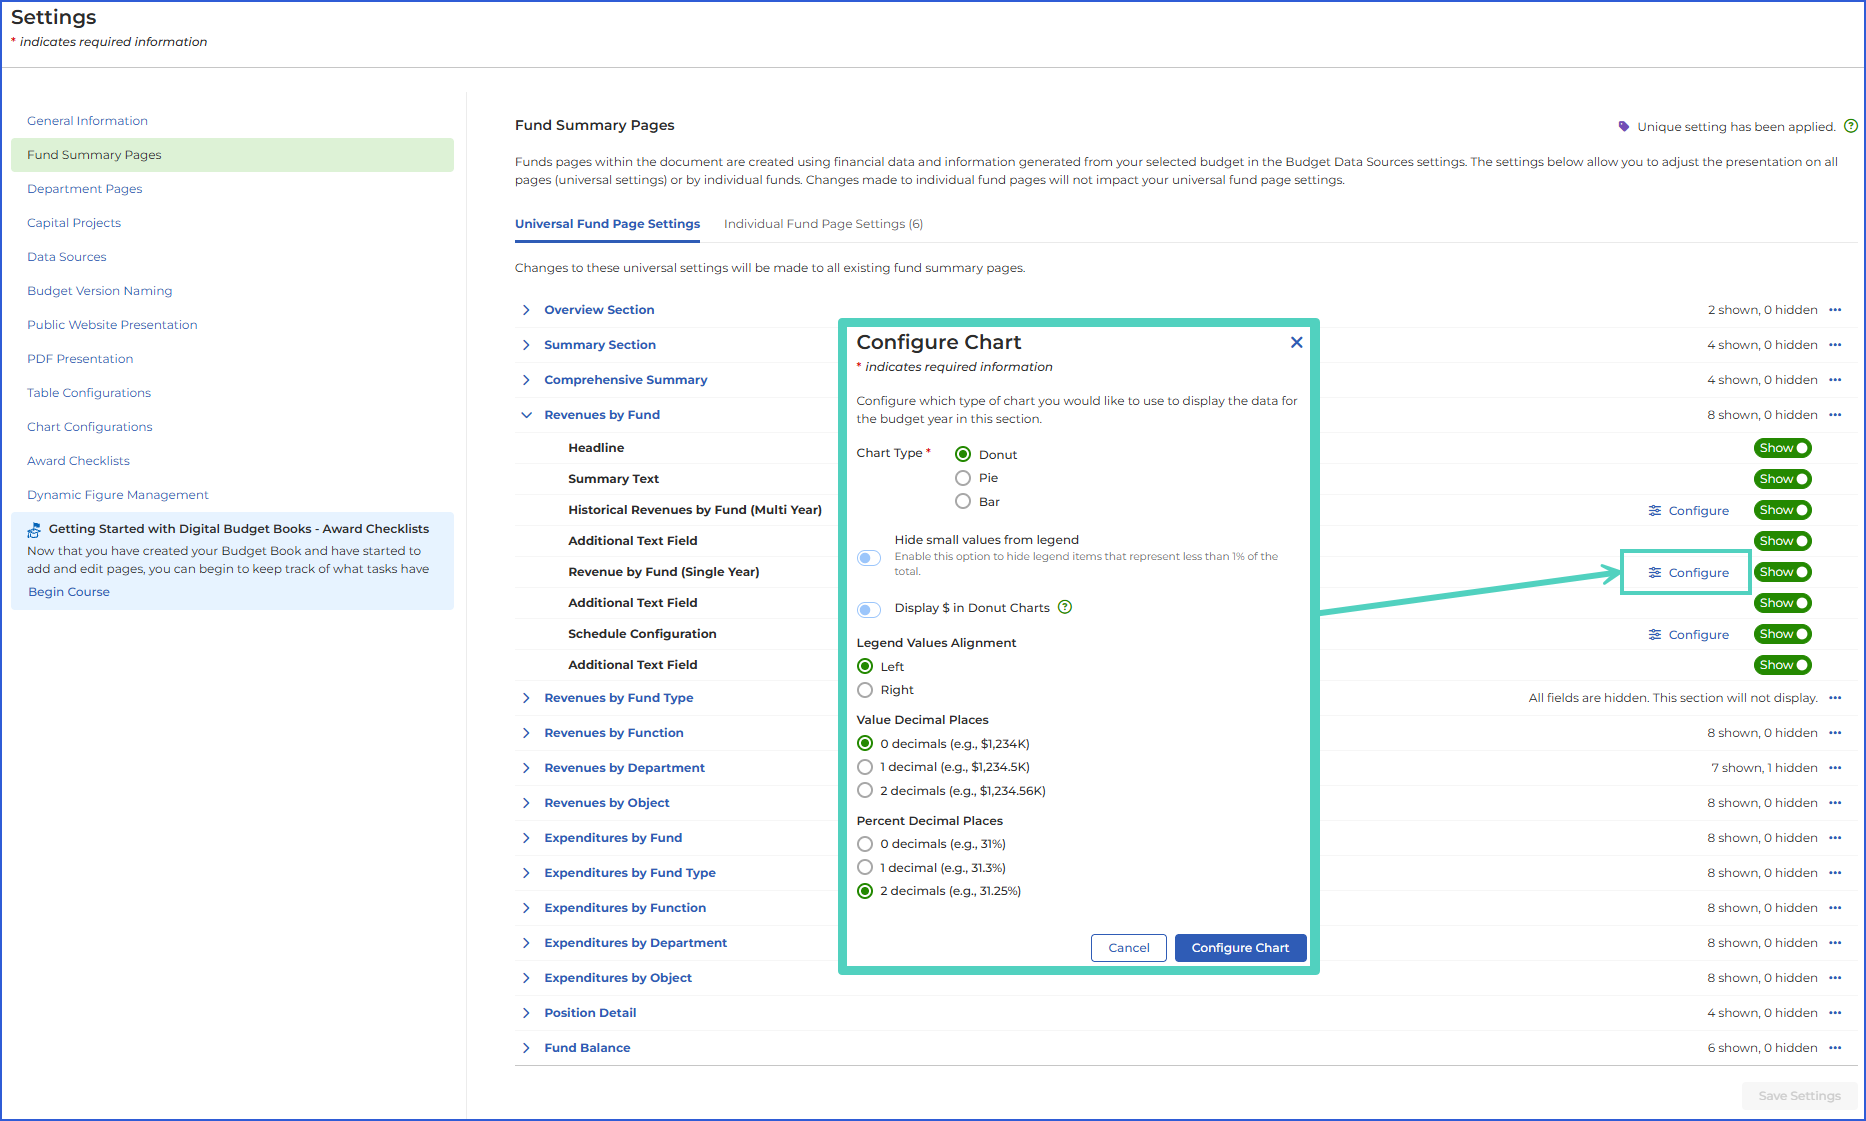Open more options for Position Detail

pos(1835,1013)
